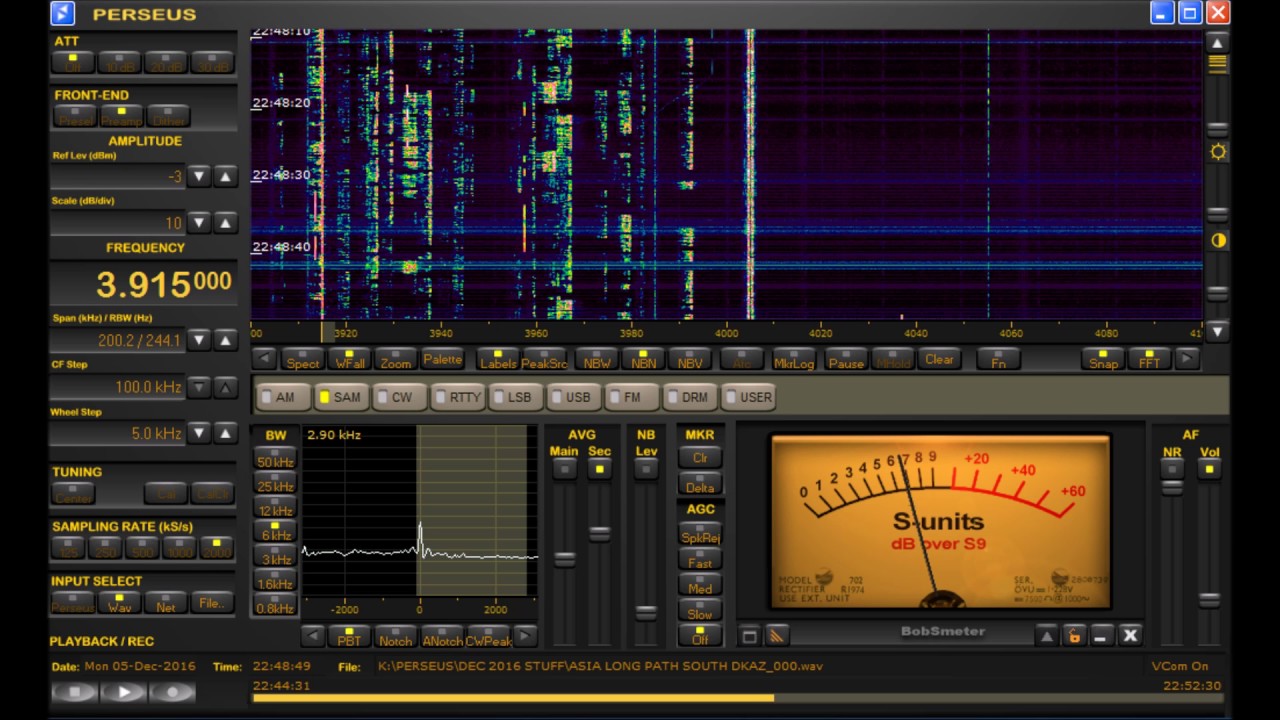Screen dimensions: 1280x720
Task: Adjust the AF Vol slider handle
Action: click(x=1210, y=600)
